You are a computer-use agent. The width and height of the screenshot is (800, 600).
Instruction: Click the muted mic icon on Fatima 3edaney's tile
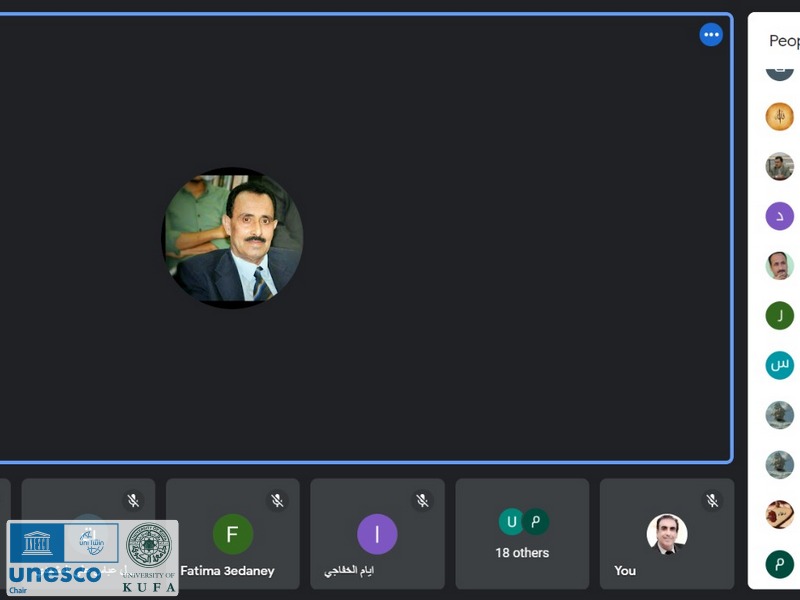pyautogui.click(x=277, y=500)
